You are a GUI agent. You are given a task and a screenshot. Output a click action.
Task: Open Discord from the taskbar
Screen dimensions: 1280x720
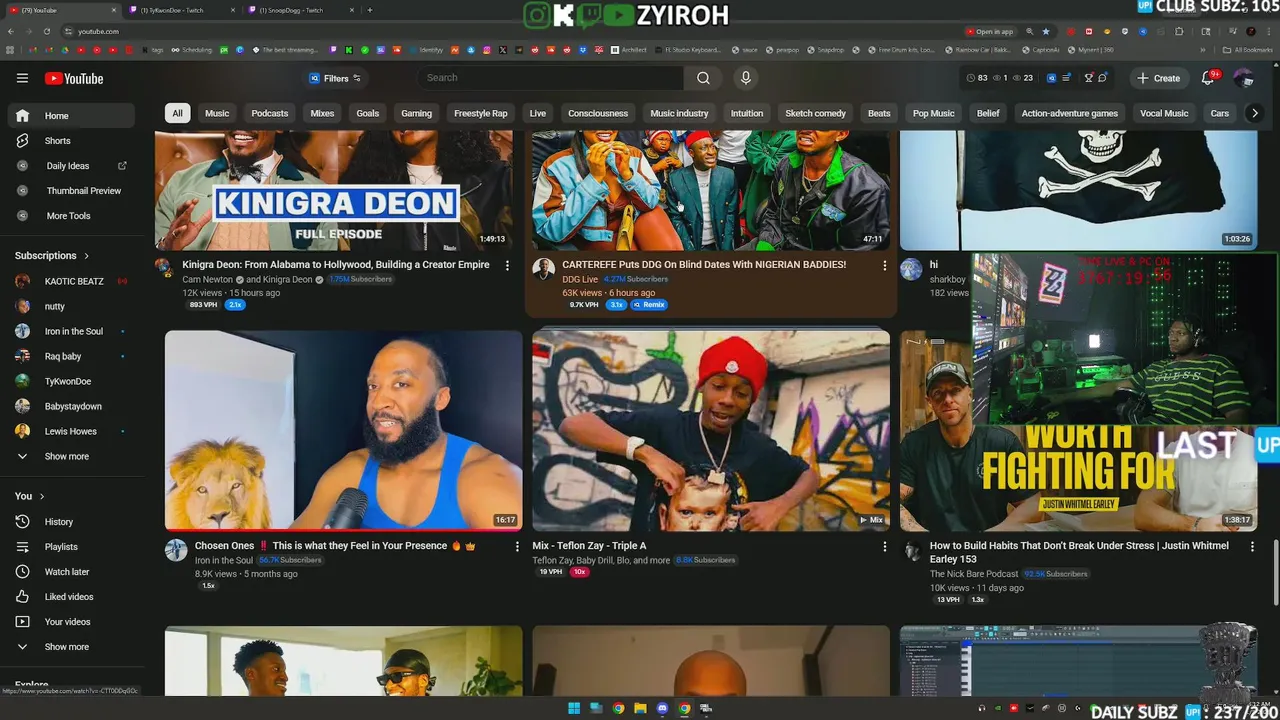(662, 708)
